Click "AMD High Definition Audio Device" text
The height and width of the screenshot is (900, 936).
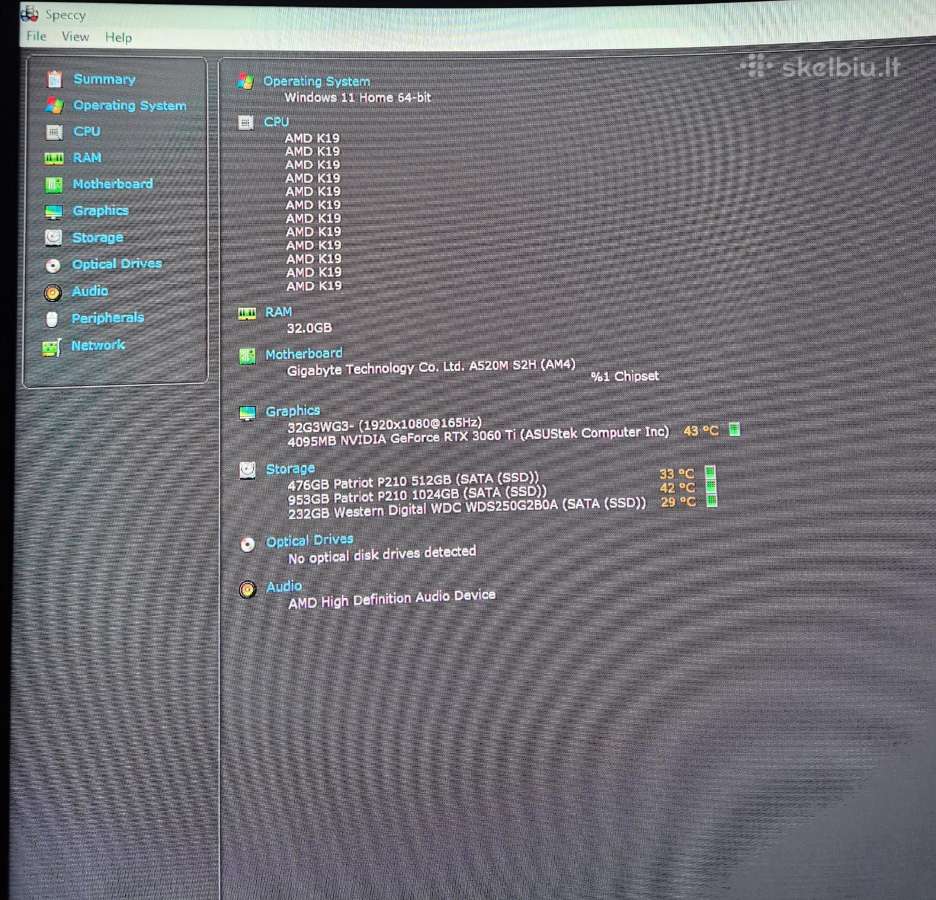click(x=392, y=599)
